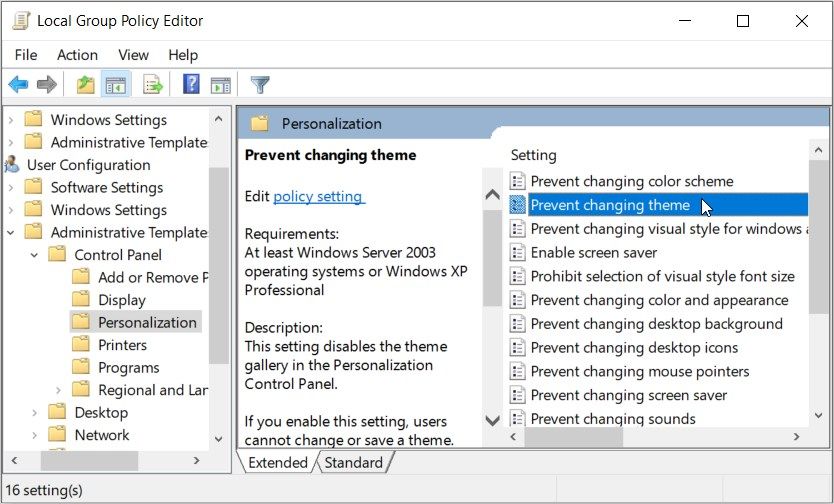This screenshot has height=504, width=834.
Task: Click settings list scroll up arrow
Action: click(819, 151)
